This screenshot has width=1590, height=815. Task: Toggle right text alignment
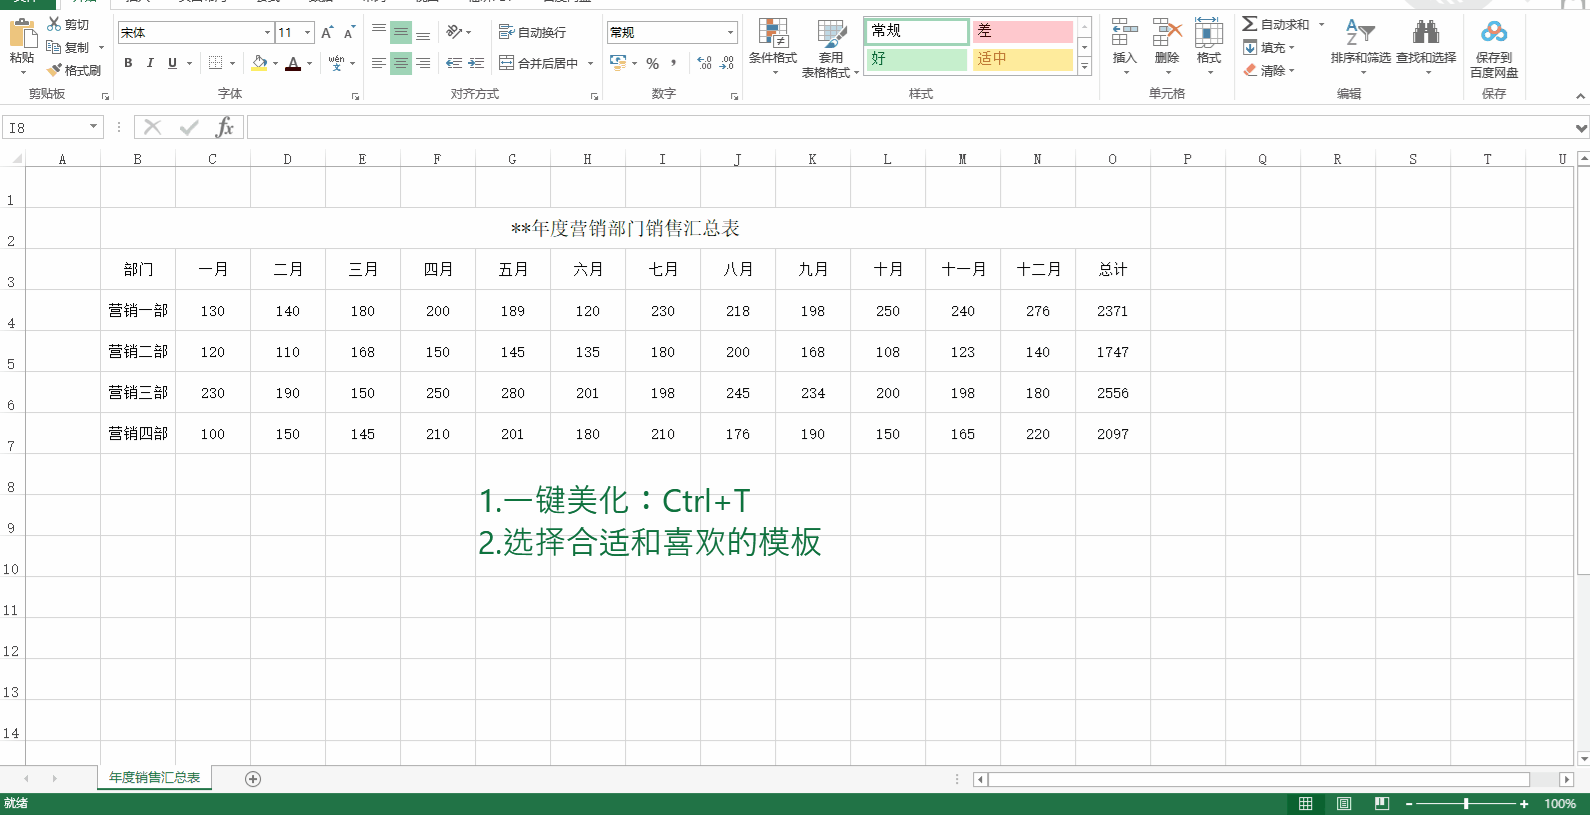click(x=423, y=63)
